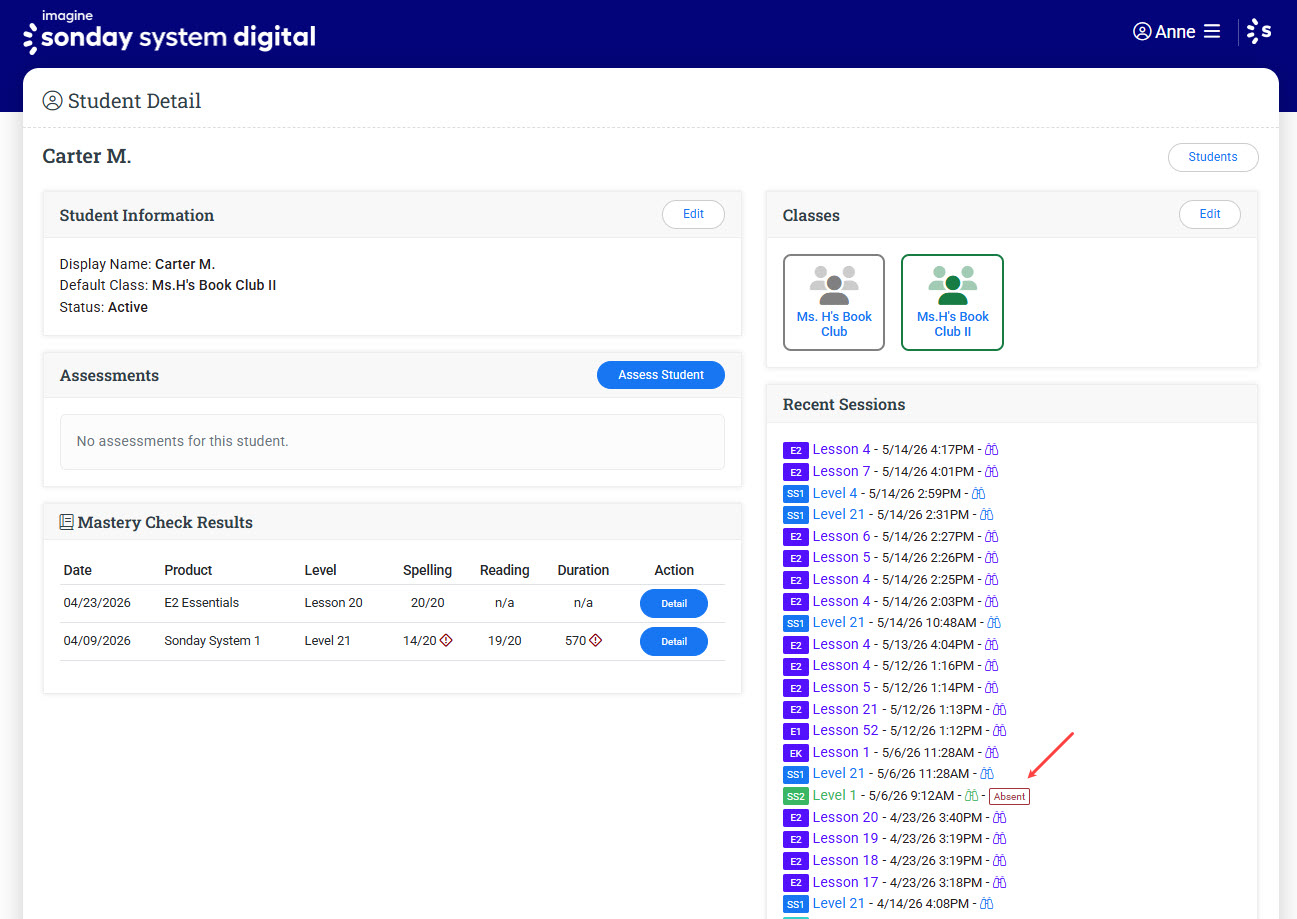Click binoculars icon for Level 21 5/6/26 11:28AM
This screenshot has height=919, width=1297.
point(987,774)
